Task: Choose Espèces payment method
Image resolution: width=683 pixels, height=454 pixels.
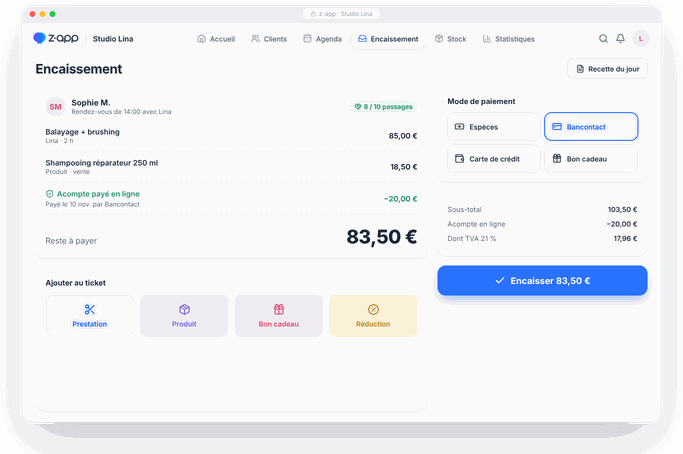Action: pos(494,127)
